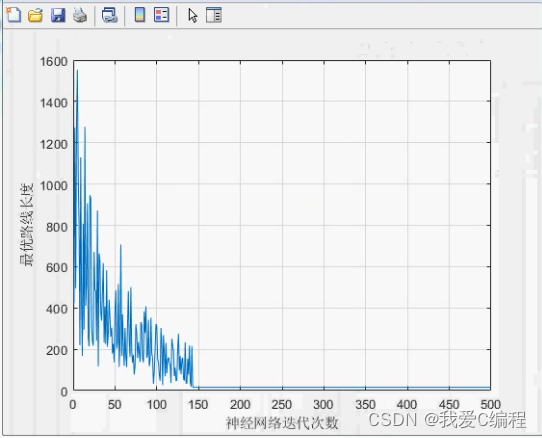Viewport: 542px width, 438px height.
Task: Open the Property Inspector panel icon
Action: (214, 15)
